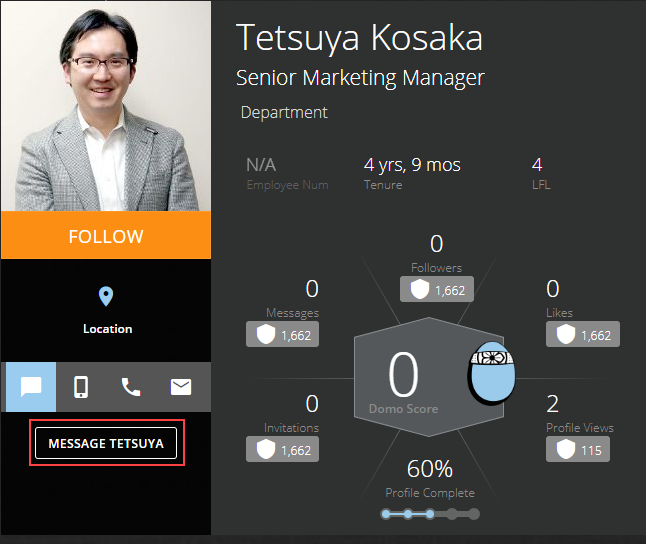Click the Invitations label
The width and height of the screenshot is (646, 544).
(x=291, y=428)
